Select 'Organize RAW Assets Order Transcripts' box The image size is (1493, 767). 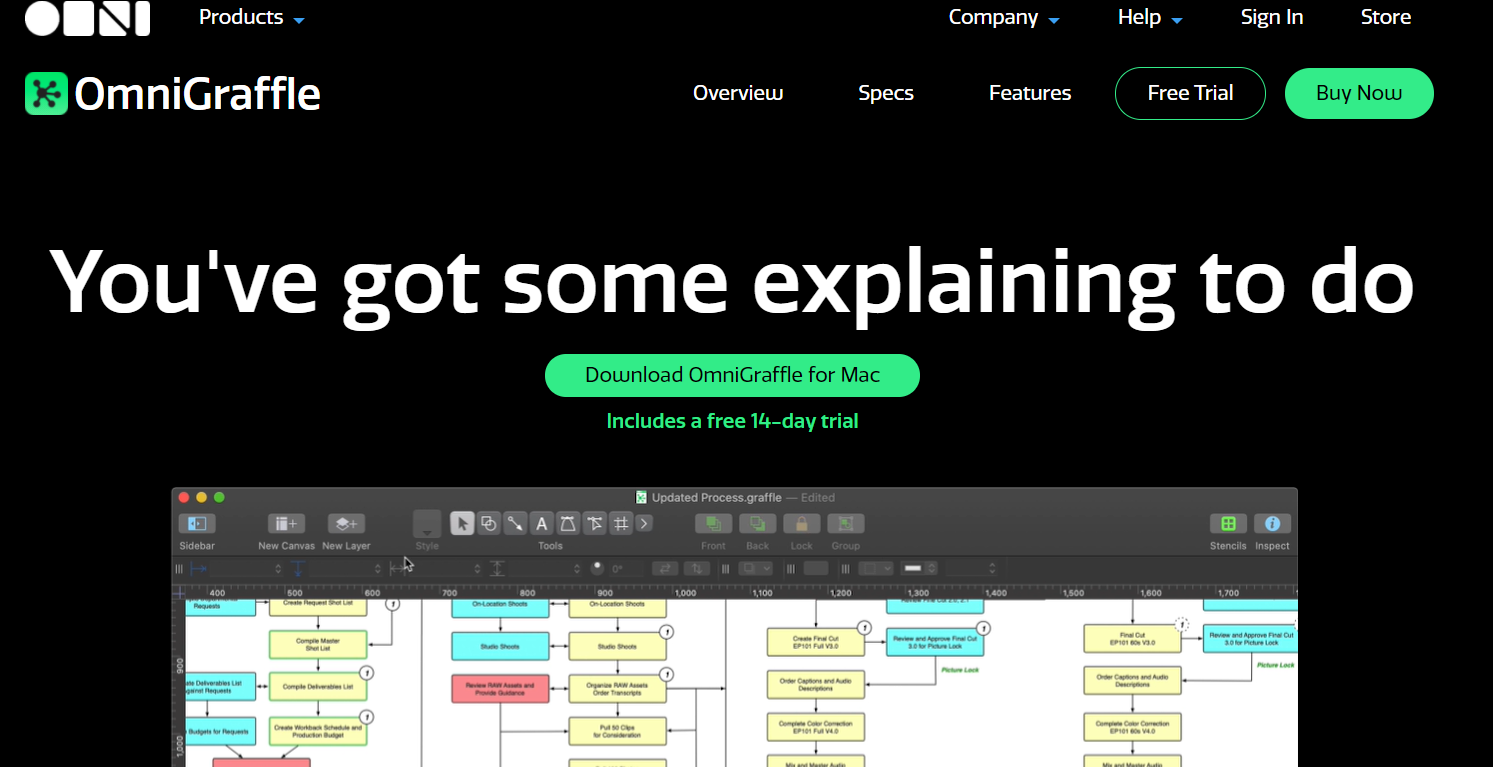pyautogui.click(x=617, y=689)
